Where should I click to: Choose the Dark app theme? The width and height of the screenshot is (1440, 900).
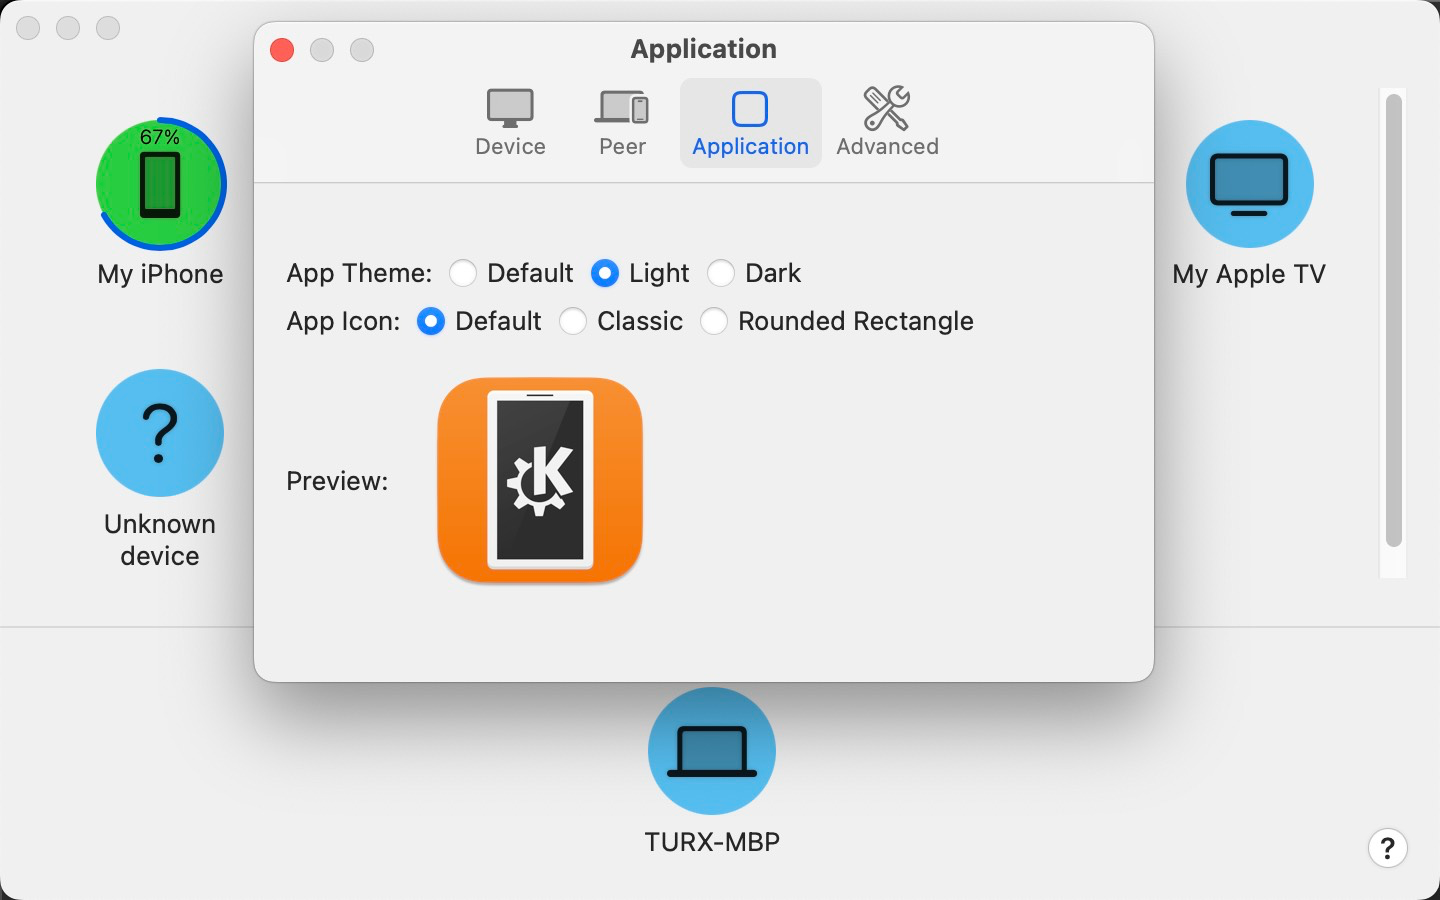click(x=721, y=273)
